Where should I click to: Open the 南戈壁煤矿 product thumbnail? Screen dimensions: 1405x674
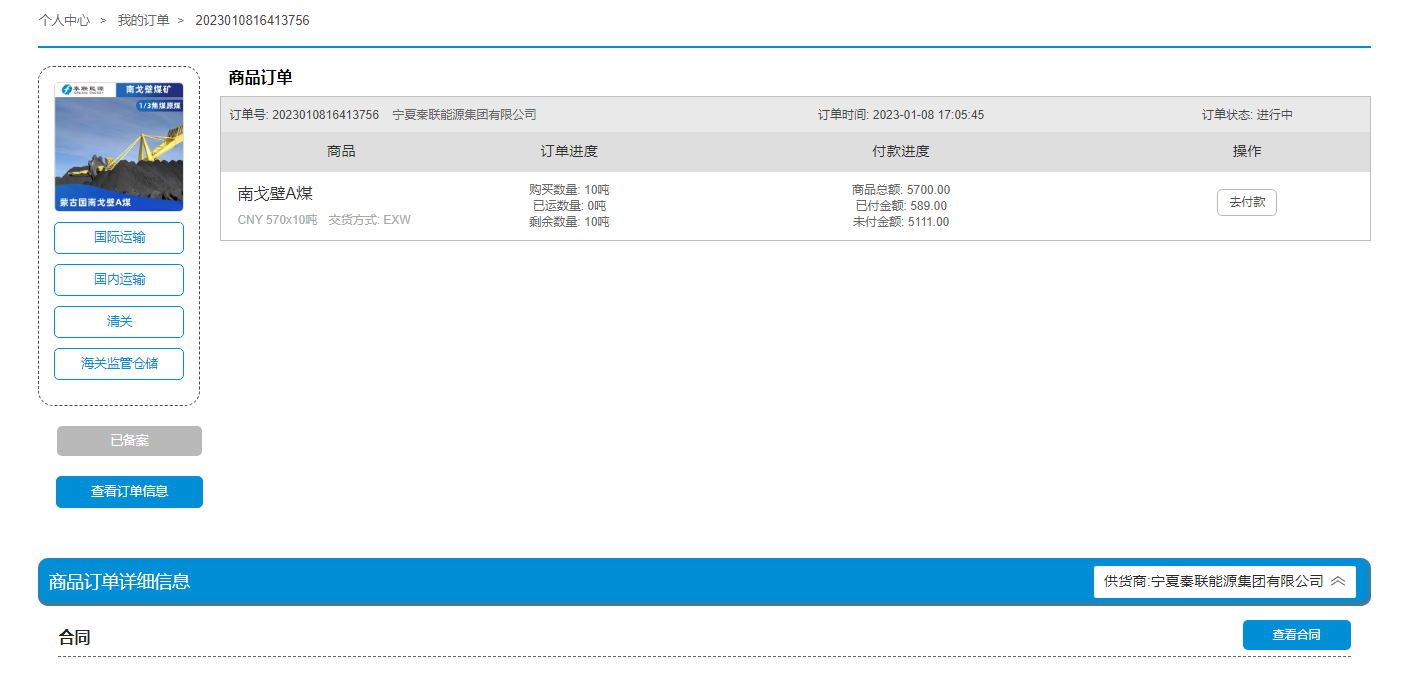(x=119, y=147)
